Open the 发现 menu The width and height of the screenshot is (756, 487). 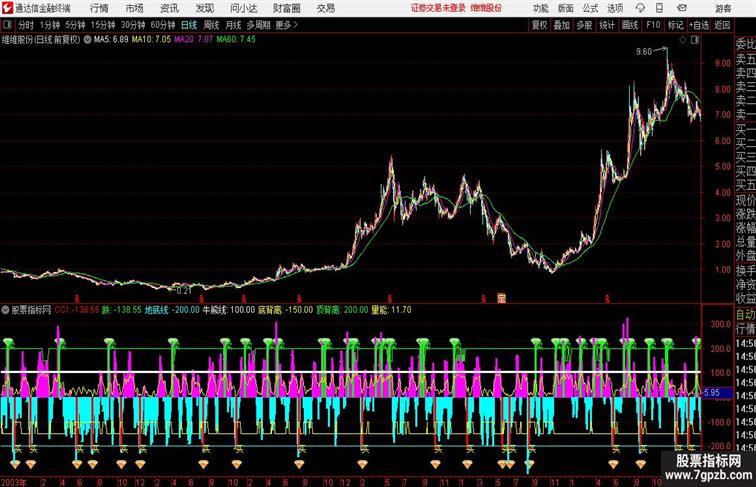pos(204,8)
